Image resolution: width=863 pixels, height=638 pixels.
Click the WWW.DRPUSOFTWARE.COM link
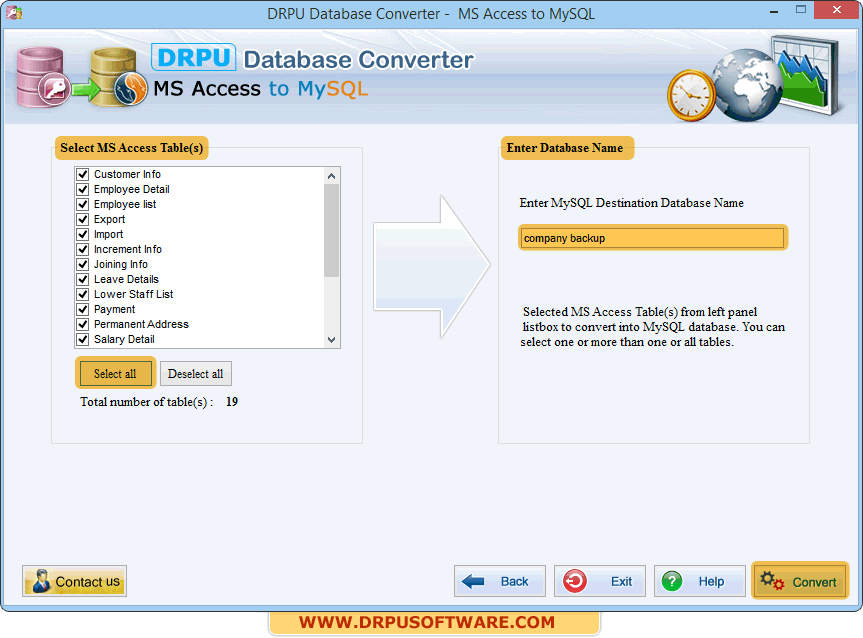click(427, 622)
